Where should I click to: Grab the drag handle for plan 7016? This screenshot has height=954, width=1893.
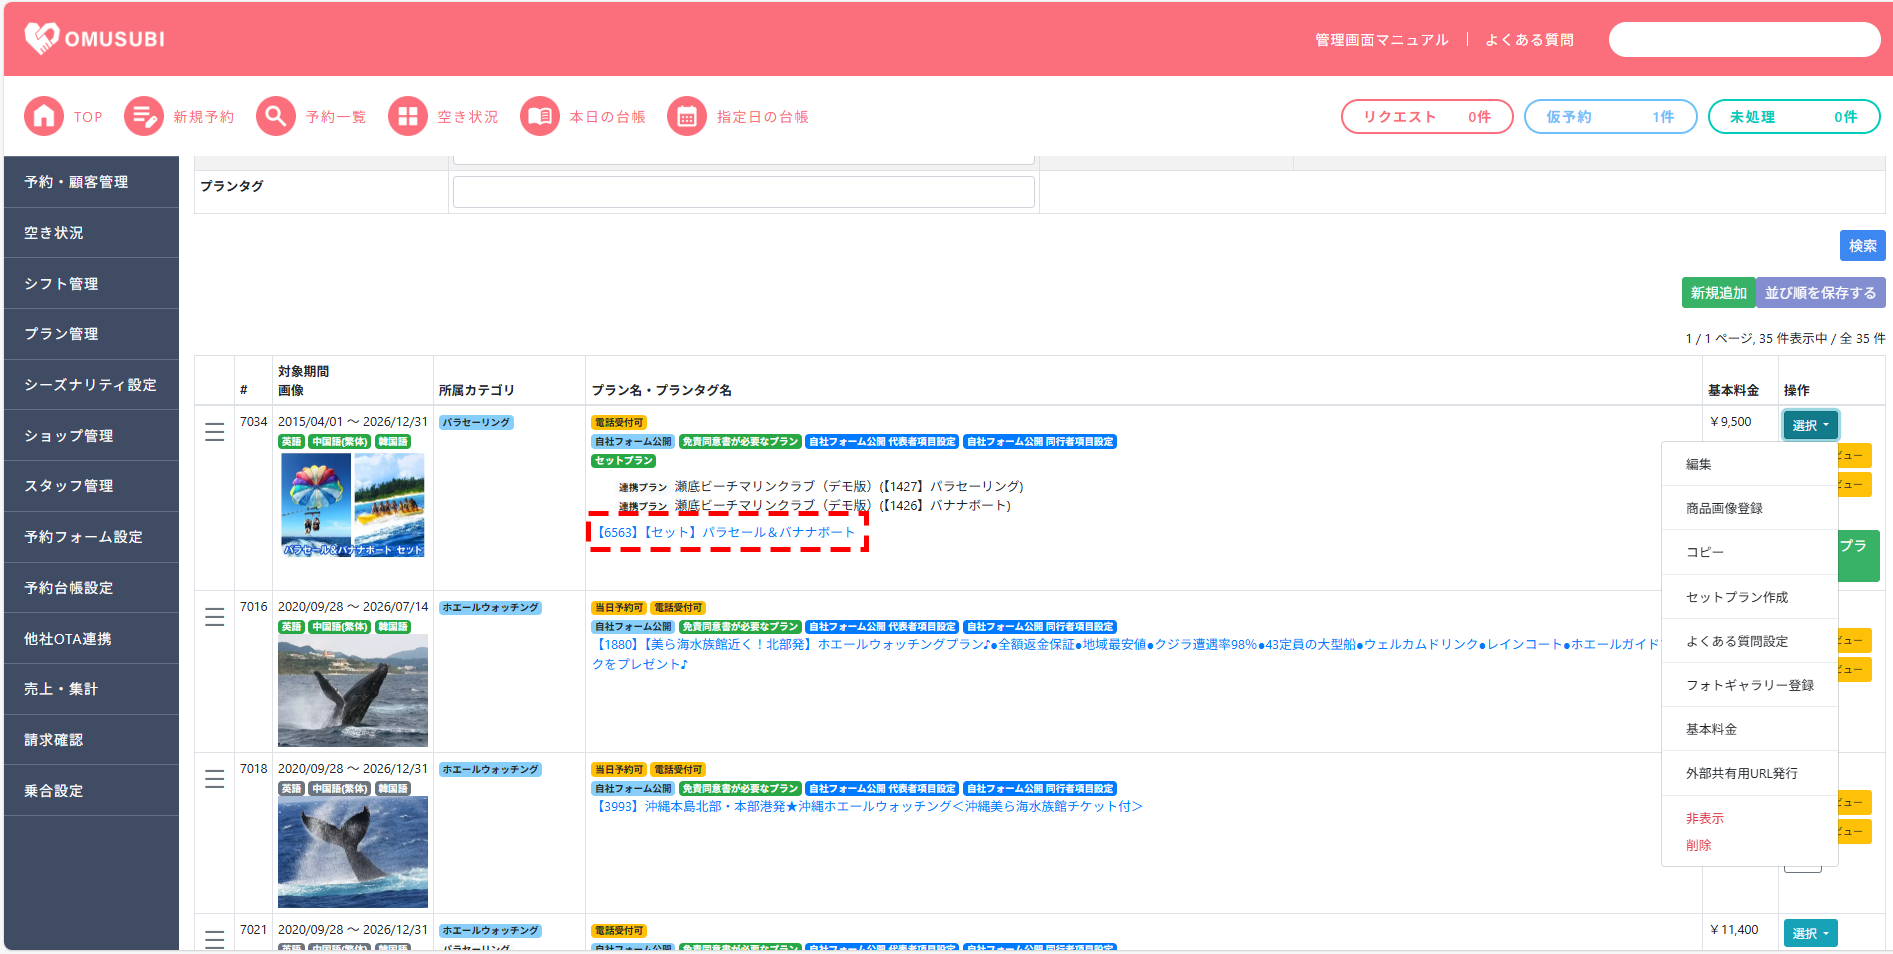[214, 617]
